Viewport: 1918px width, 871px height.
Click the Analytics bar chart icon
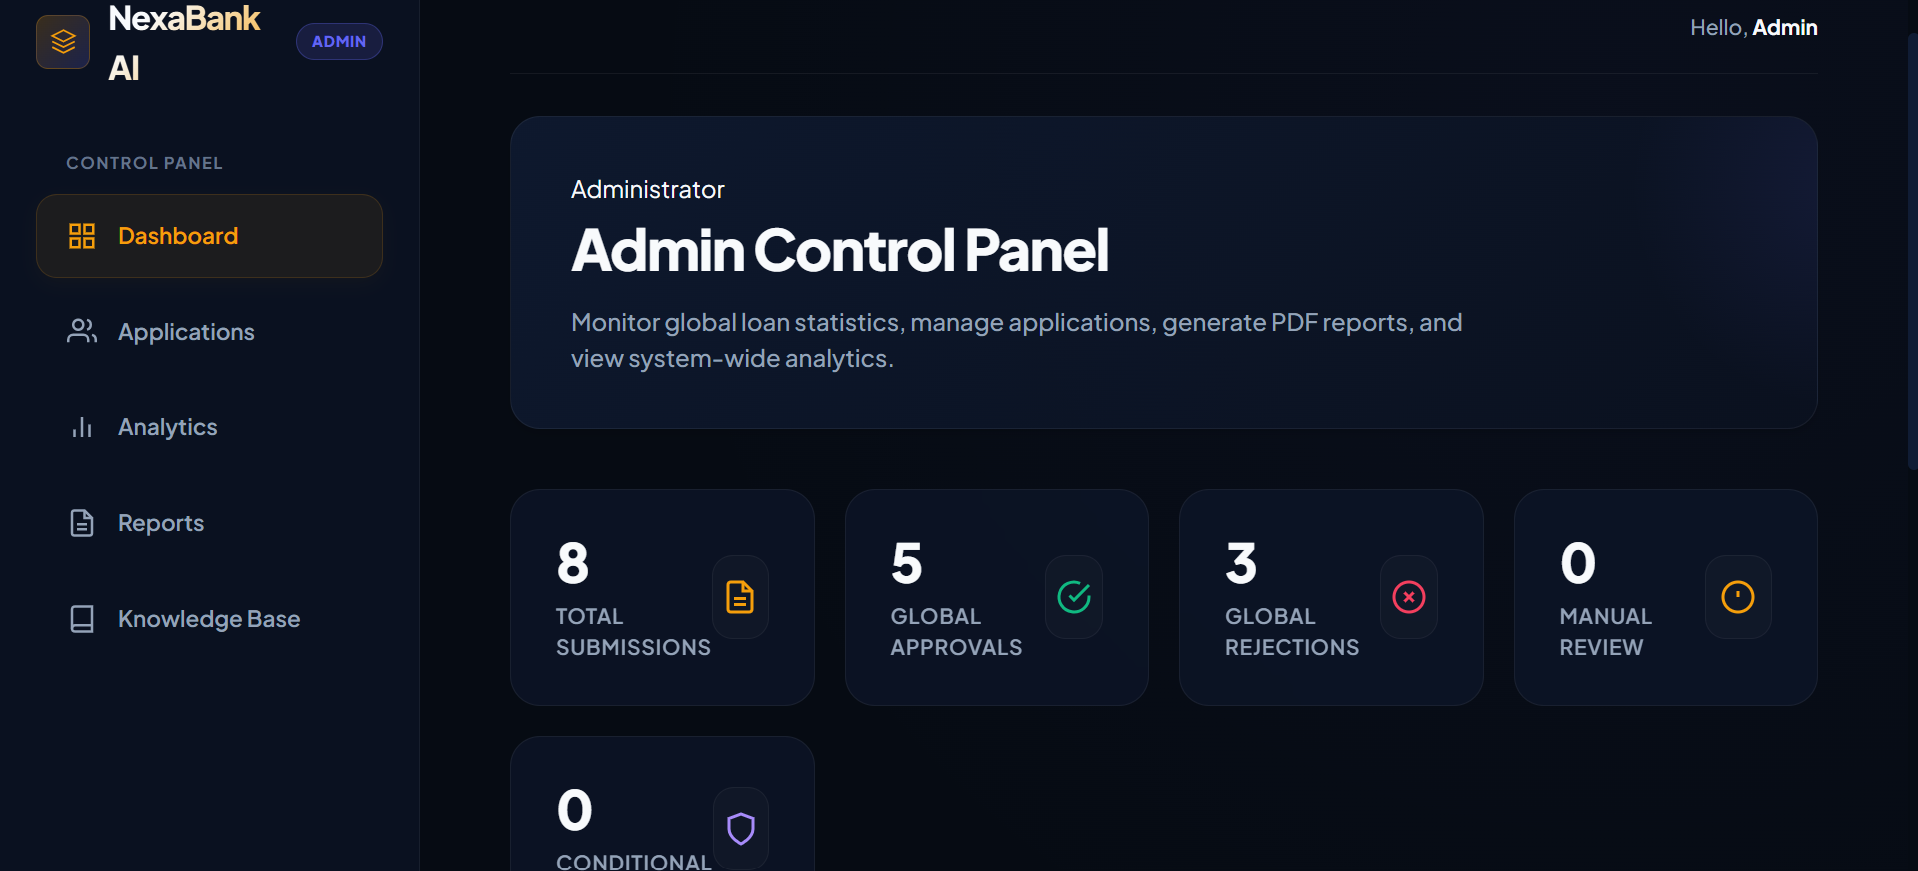tap(82, 427)
